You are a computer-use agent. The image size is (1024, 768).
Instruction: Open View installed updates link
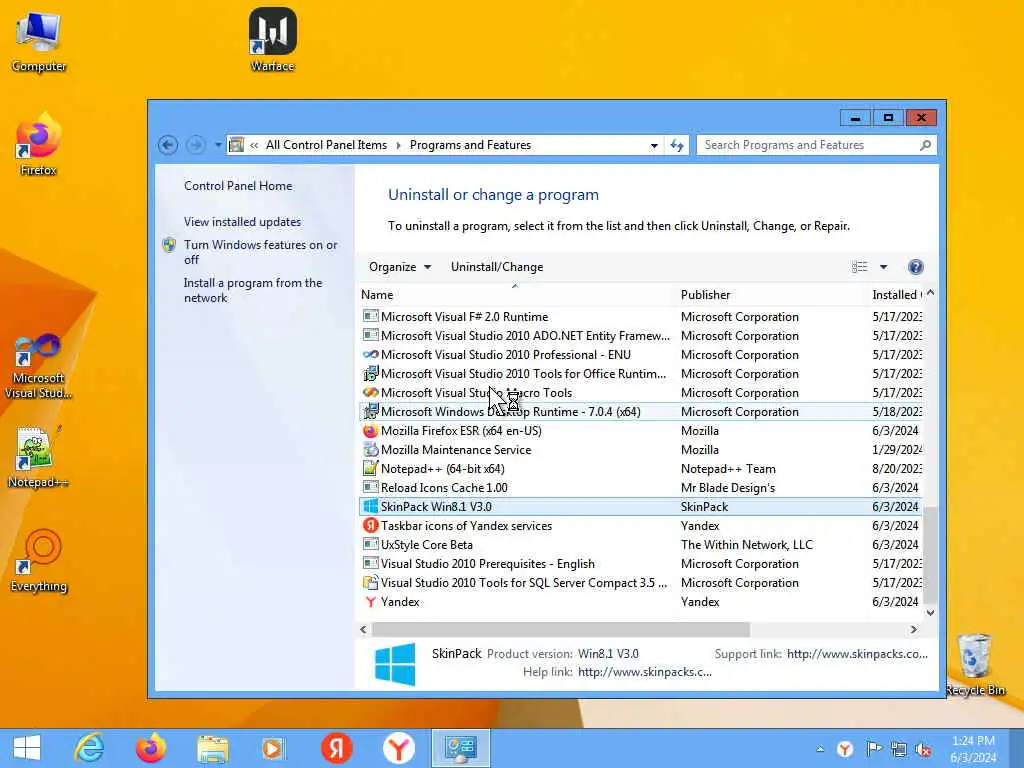(242, 221)
